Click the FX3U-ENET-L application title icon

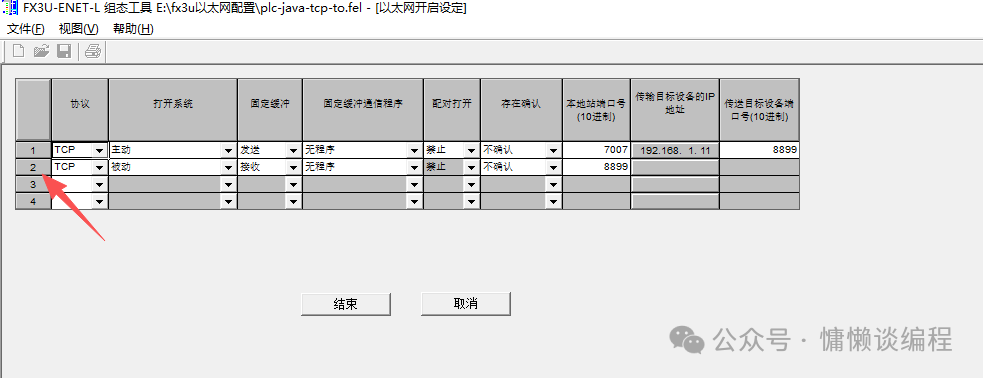[x=11, y=8]
